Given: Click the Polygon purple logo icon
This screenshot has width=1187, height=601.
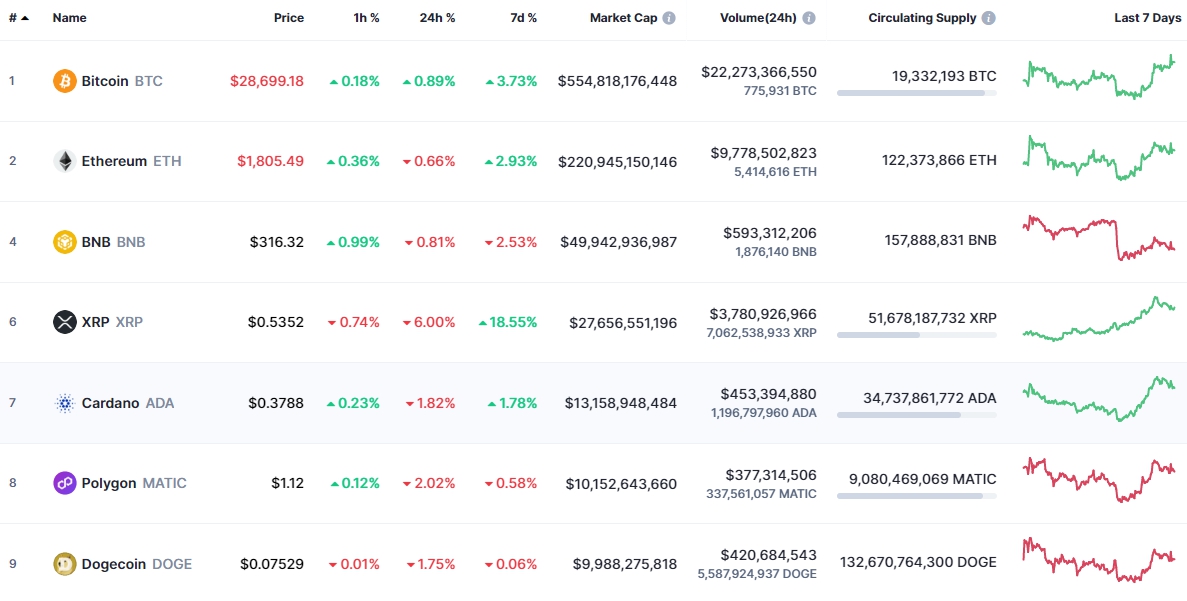Looking at the screenshot, I should 64,484.
